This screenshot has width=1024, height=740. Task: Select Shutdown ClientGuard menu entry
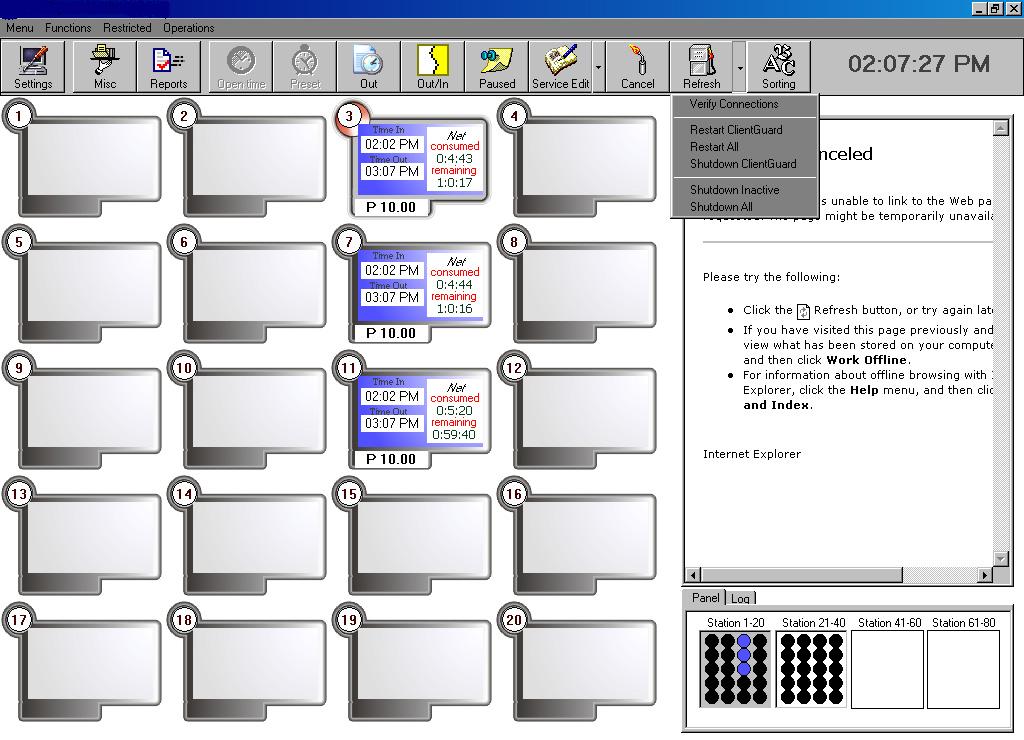pyautogui.click(x=744, y=163)
